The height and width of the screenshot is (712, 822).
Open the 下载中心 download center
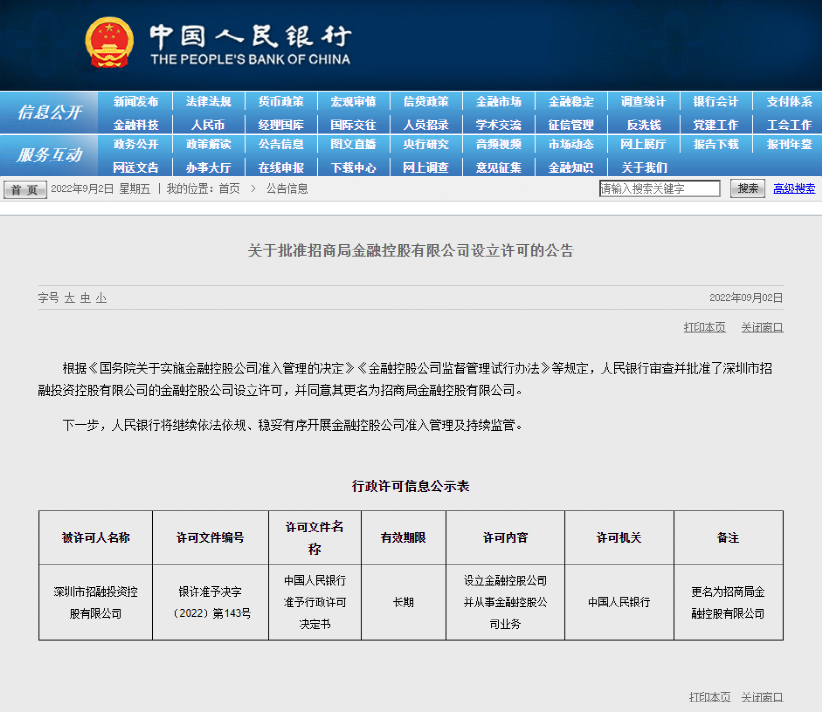(x=352, y=167)
